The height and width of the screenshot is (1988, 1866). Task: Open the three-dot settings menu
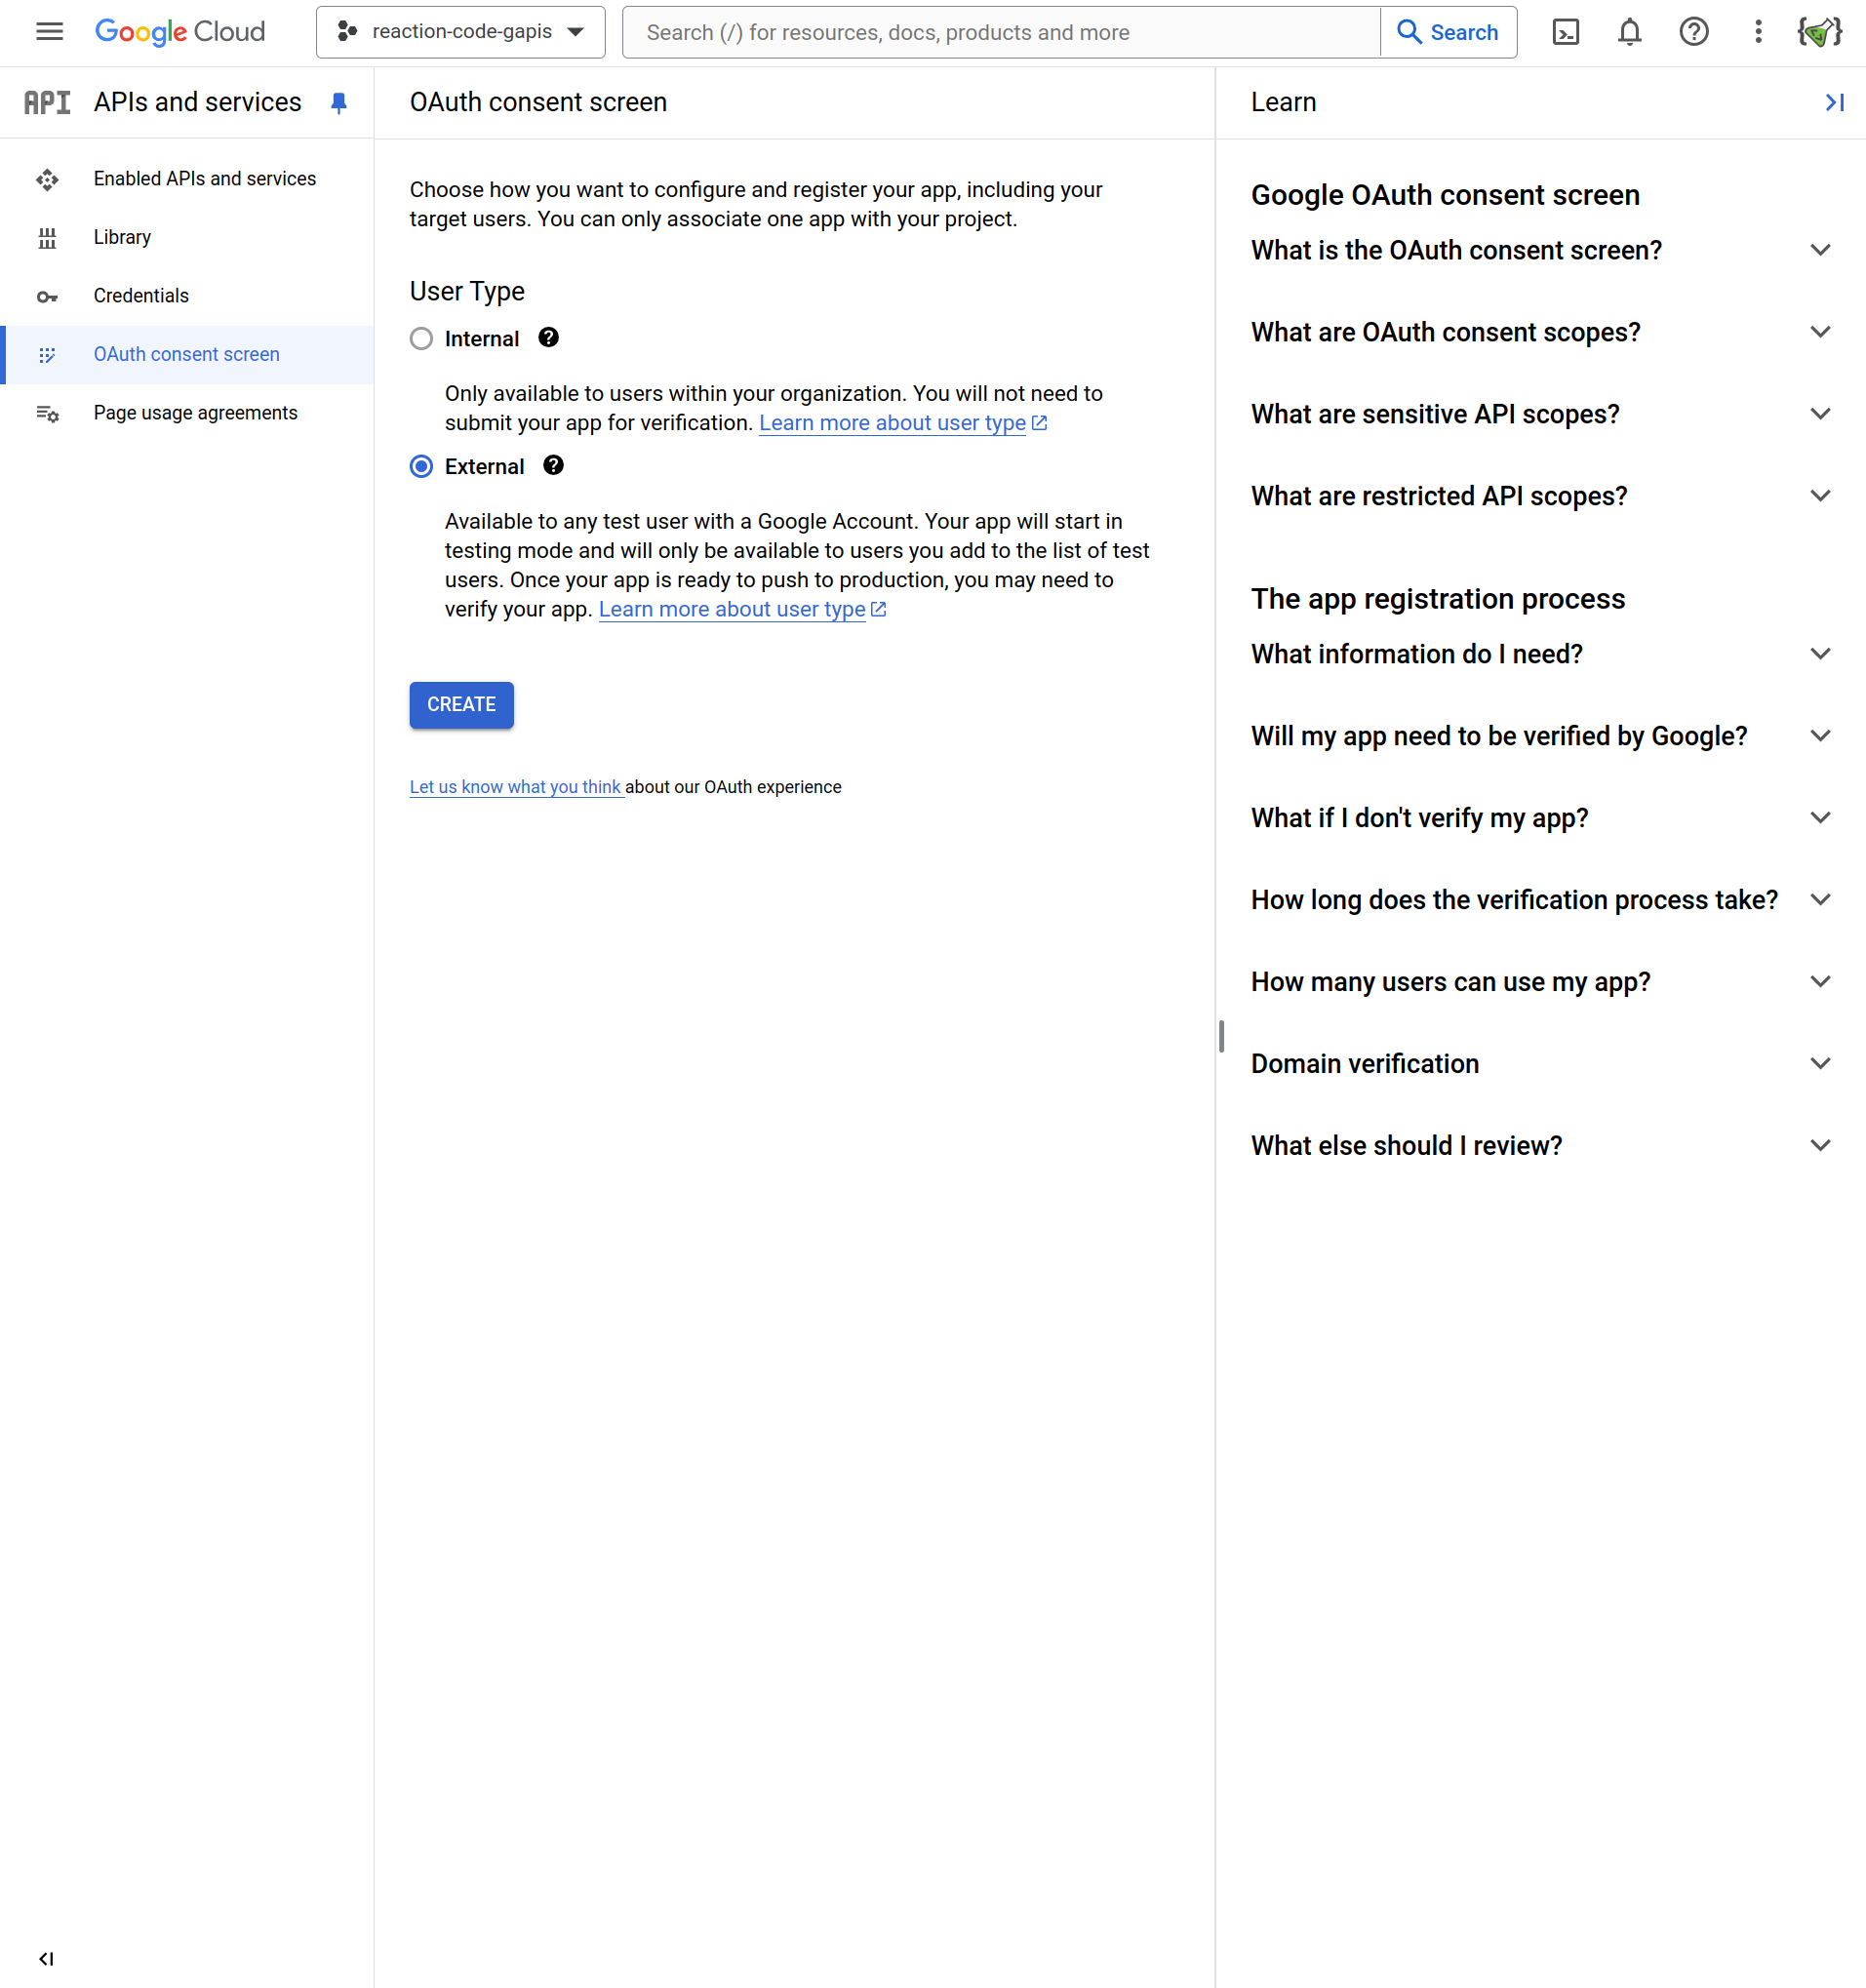coord(1757,32)
